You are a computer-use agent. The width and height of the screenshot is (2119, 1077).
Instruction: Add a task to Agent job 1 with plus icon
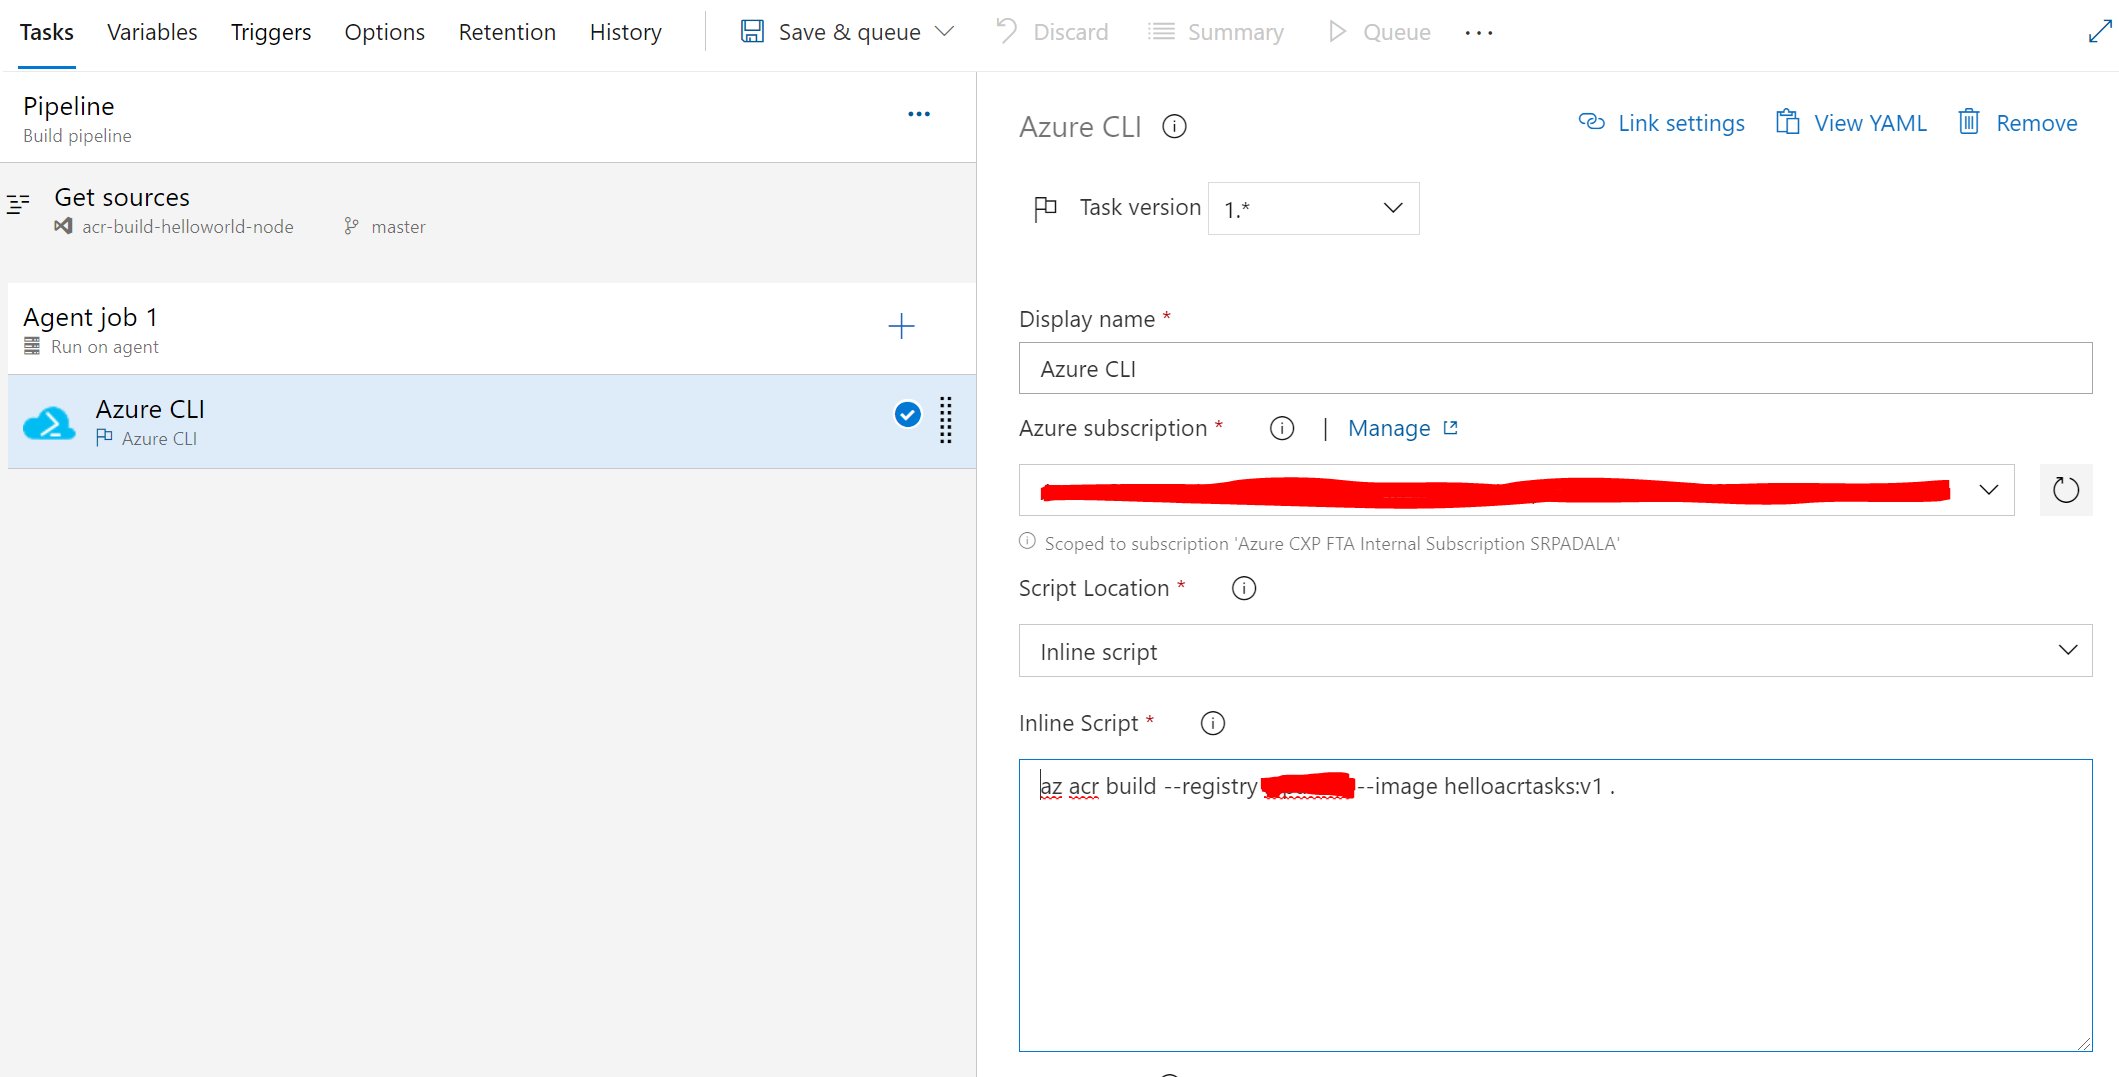pos(900,326)
